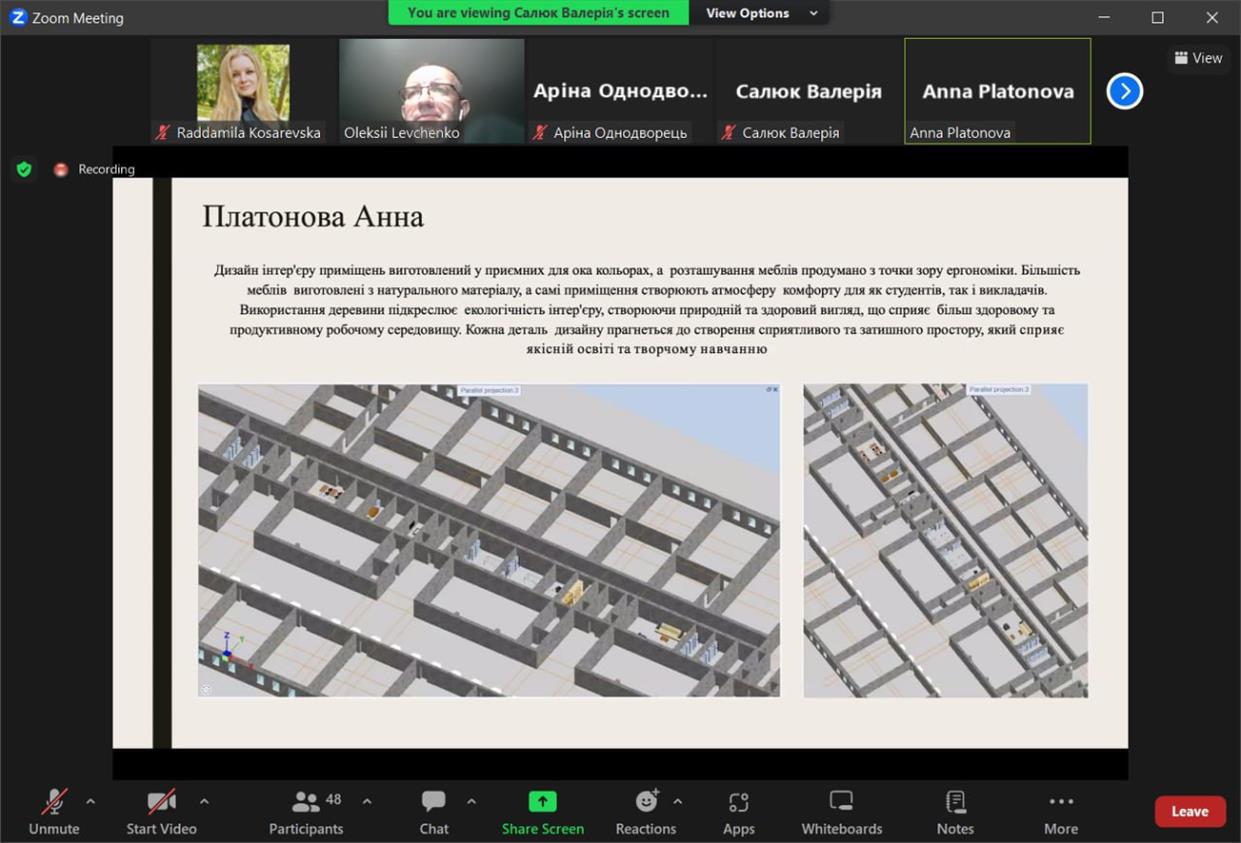
Task: Change gallery layout with View button
Action: pos(1198,58)
